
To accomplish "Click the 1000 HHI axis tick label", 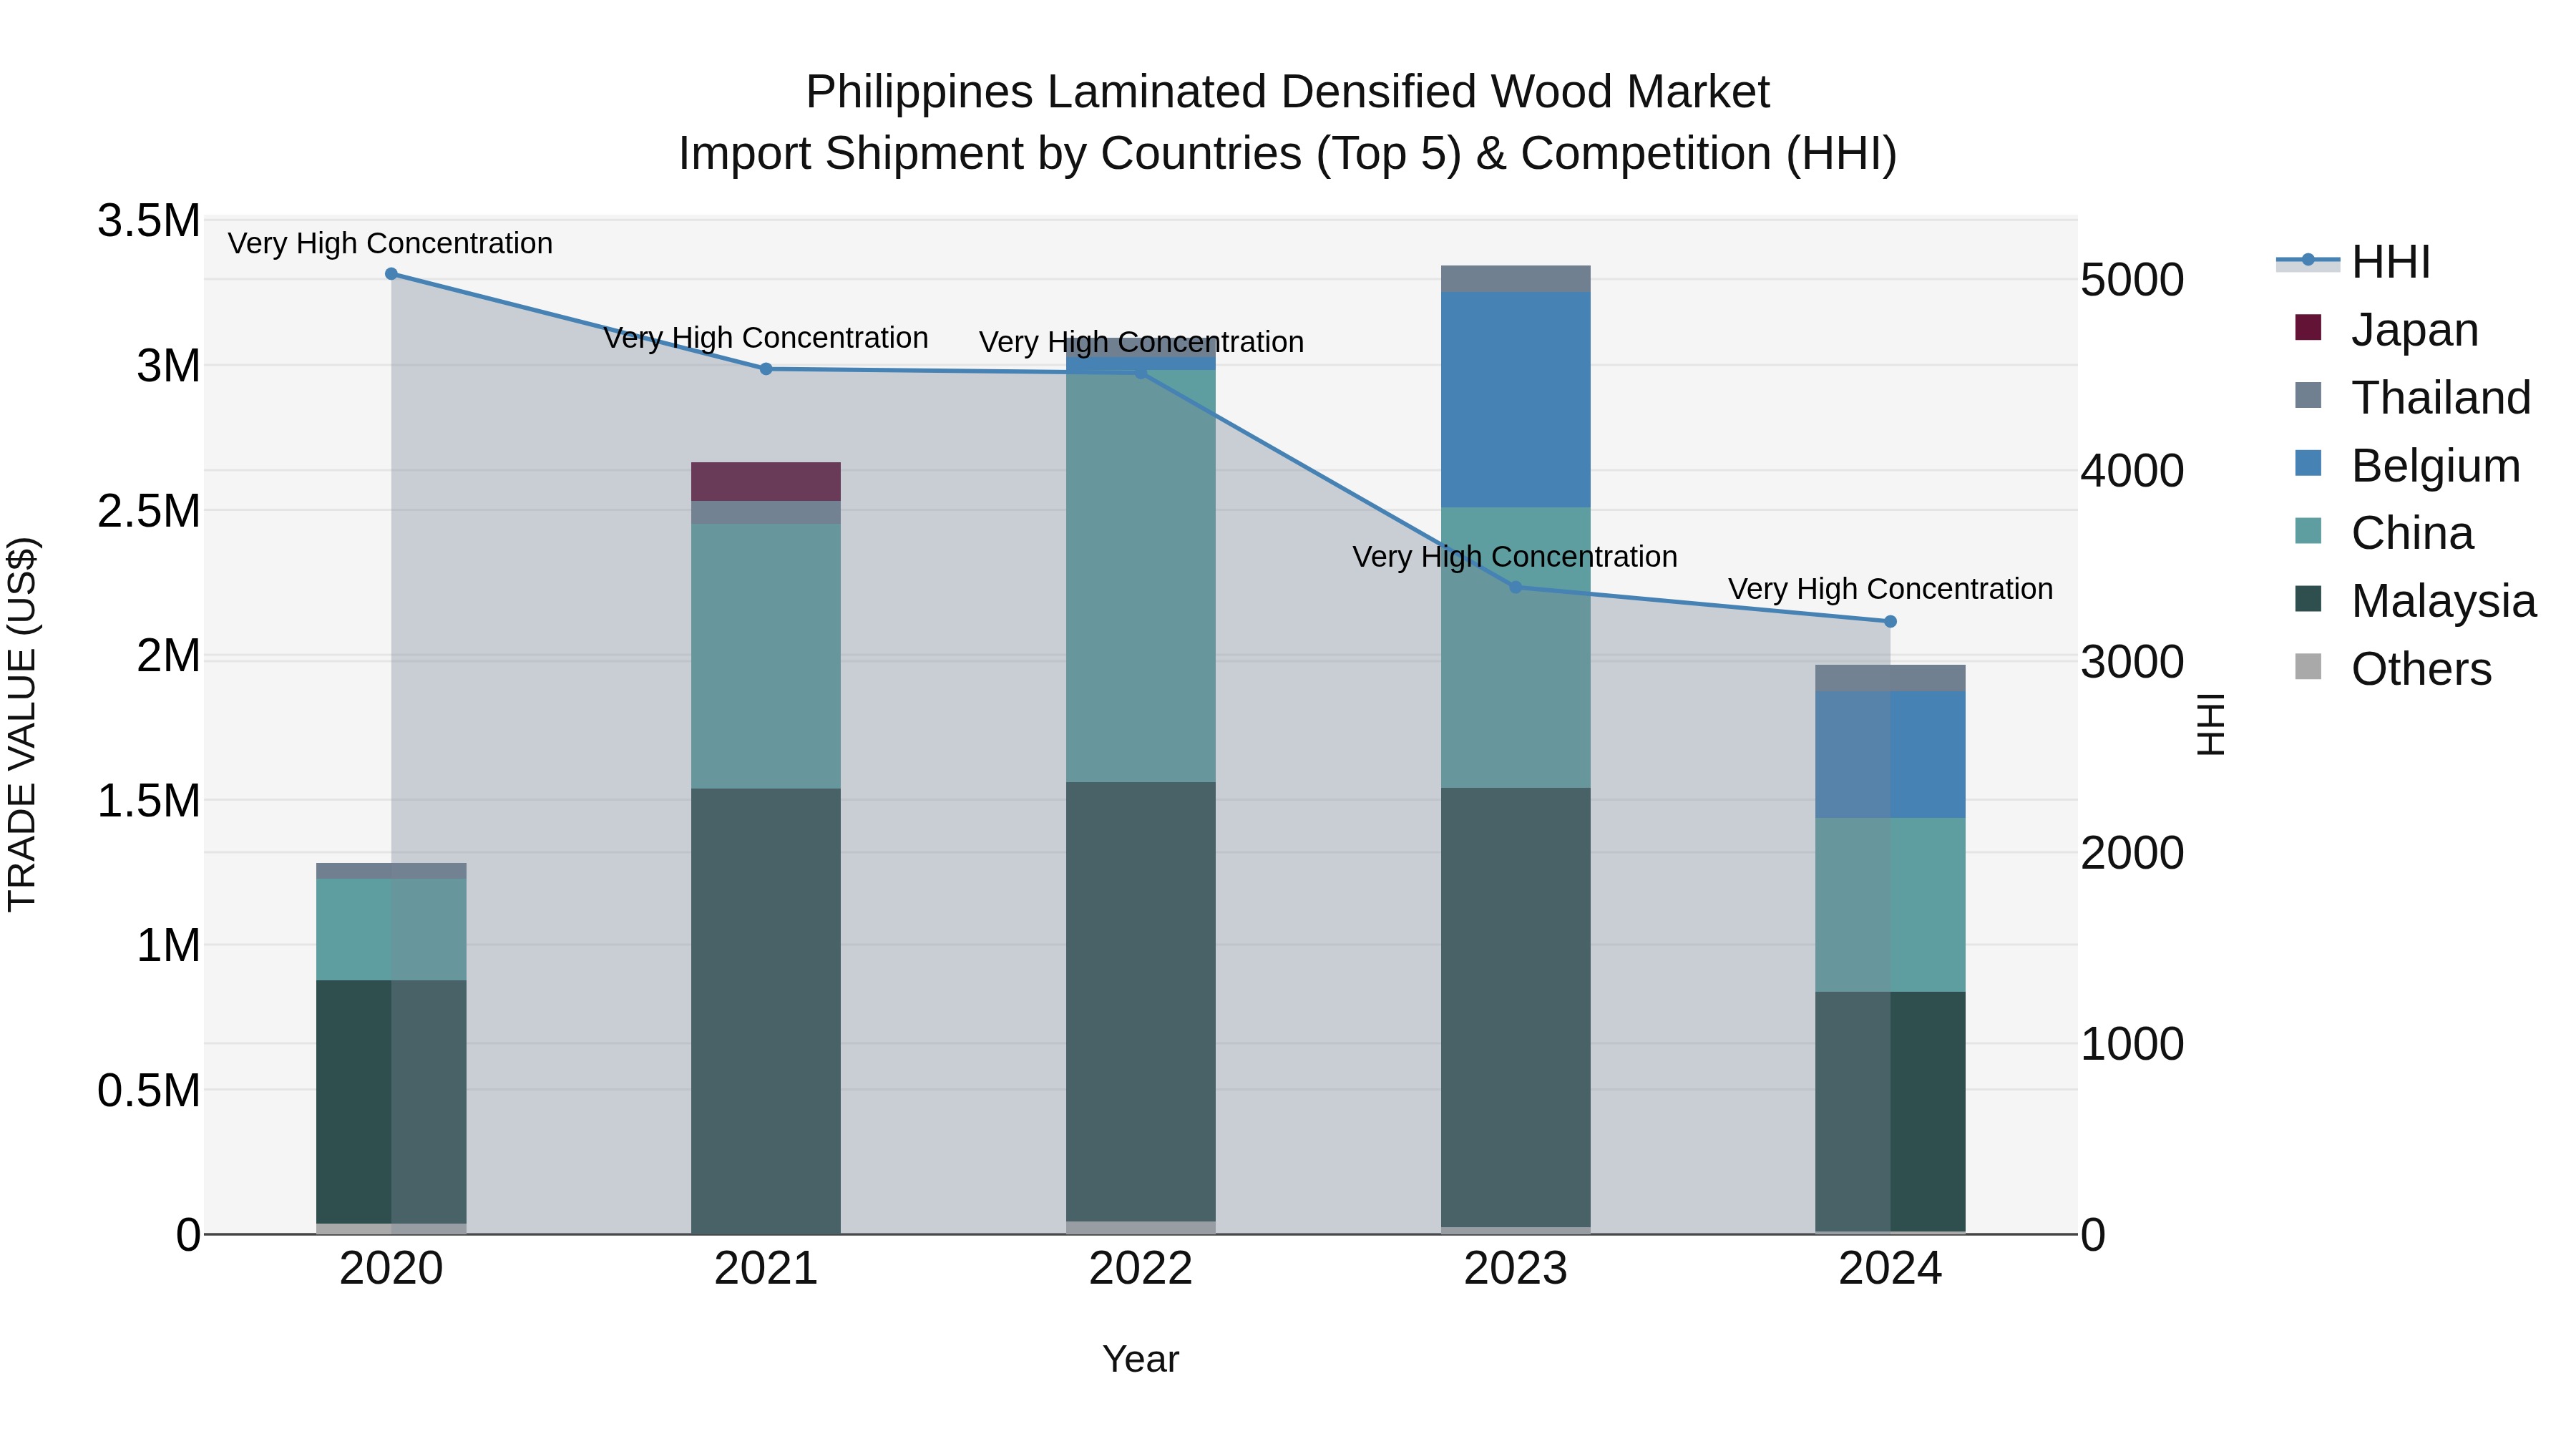I will coord(2132,1044).
